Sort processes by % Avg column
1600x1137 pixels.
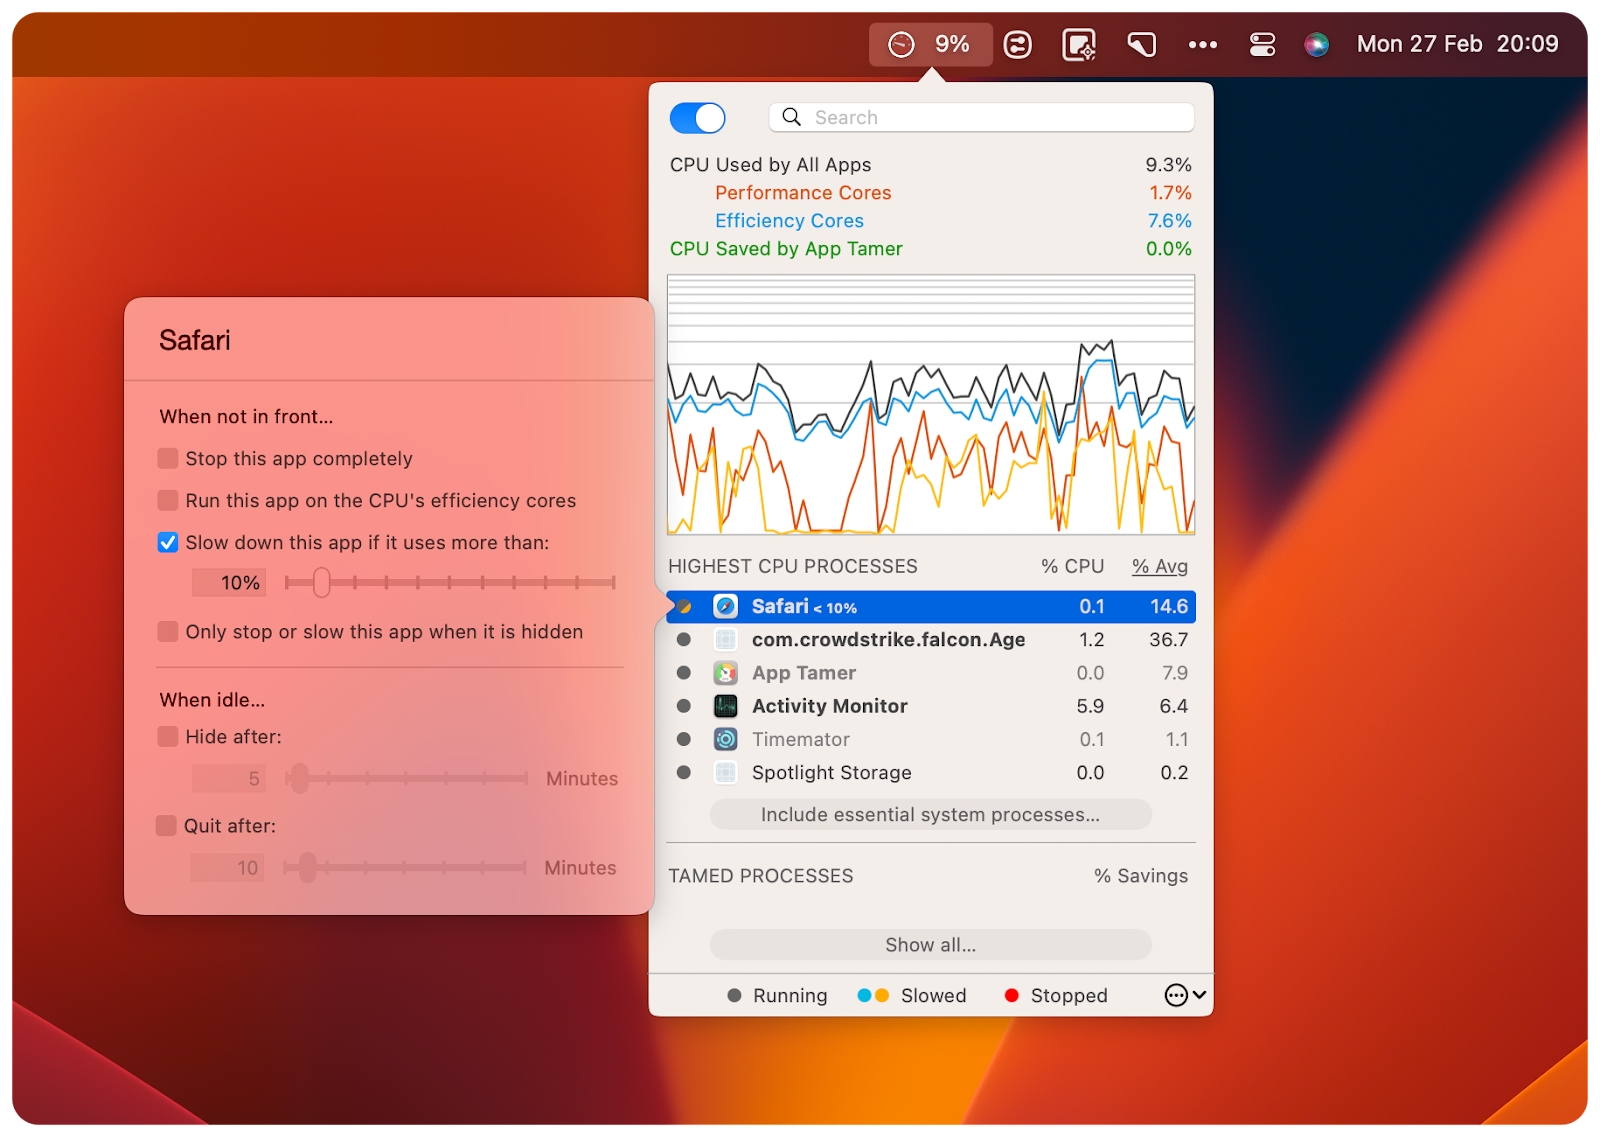1159,566
